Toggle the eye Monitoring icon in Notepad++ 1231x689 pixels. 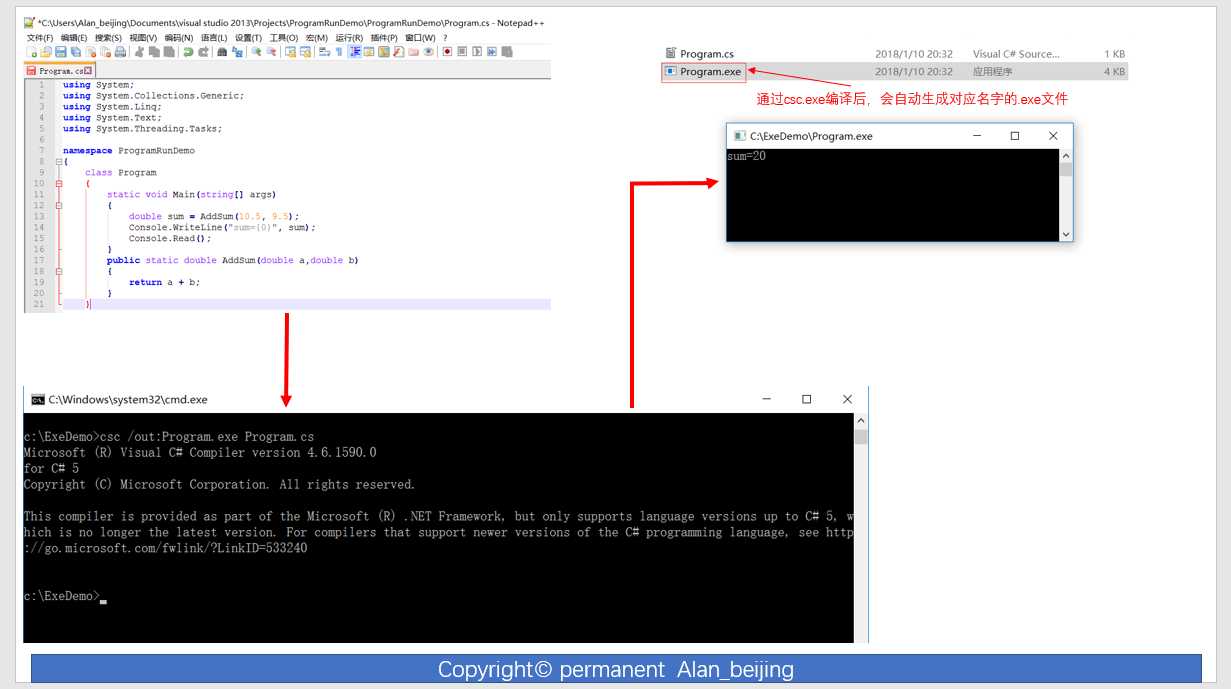[428, 51]
